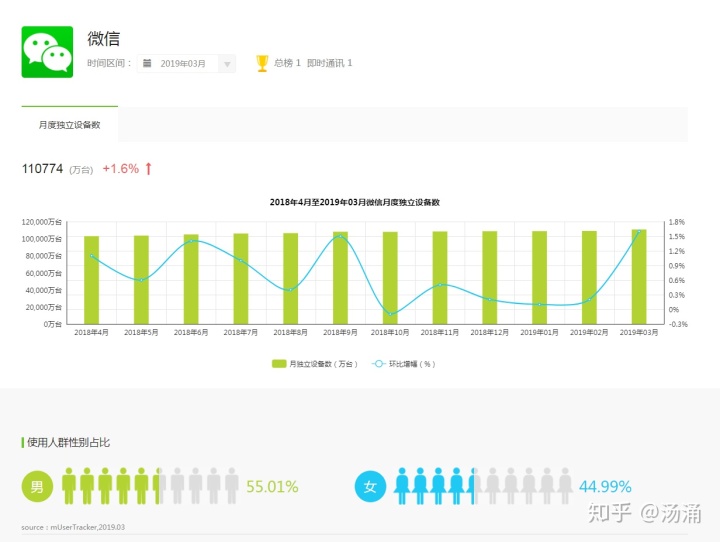The width and height of the screenshot is (720, 542).
Task: Click the first green male figure icon
Action: (69, 486)
